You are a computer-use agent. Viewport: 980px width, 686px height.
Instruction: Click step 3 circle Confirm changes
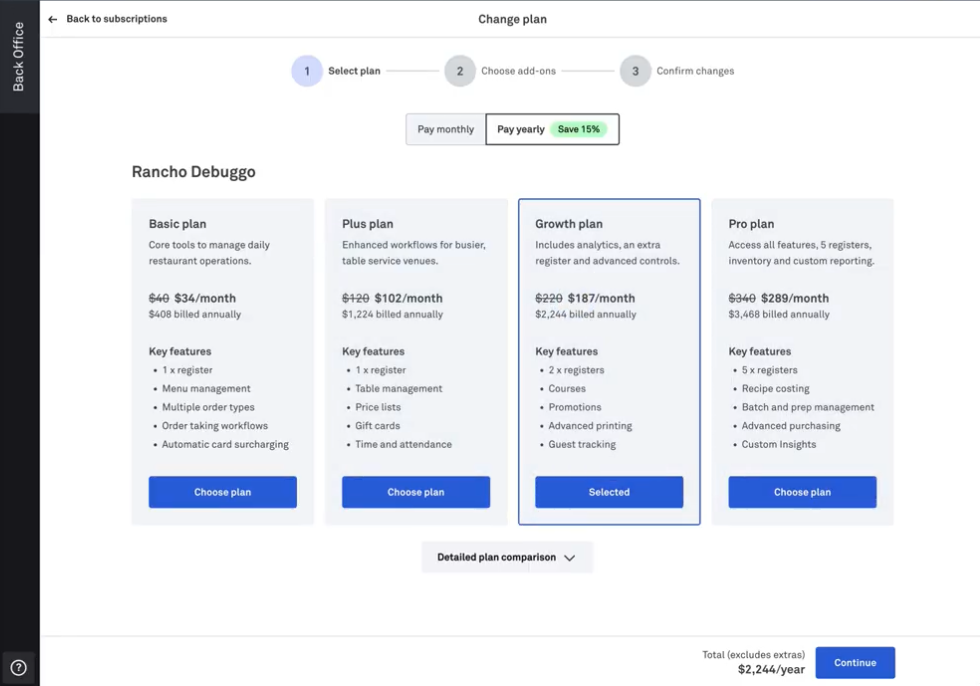(x=635, y=71)
